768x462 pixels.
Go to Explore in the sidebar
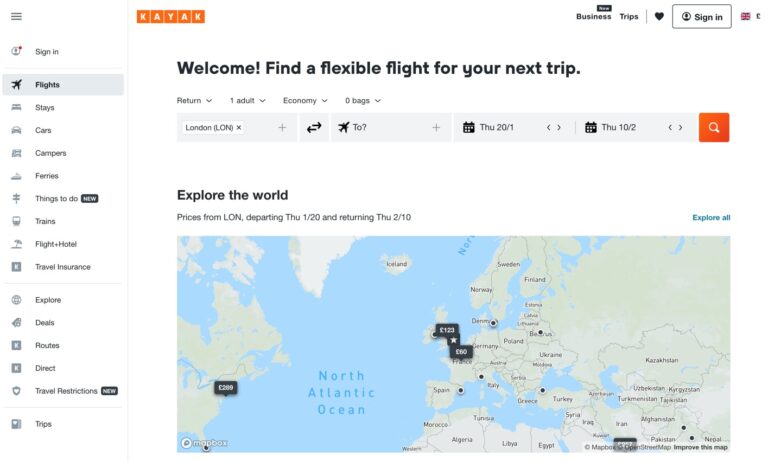pyautogui.click(x=48, y=300)
